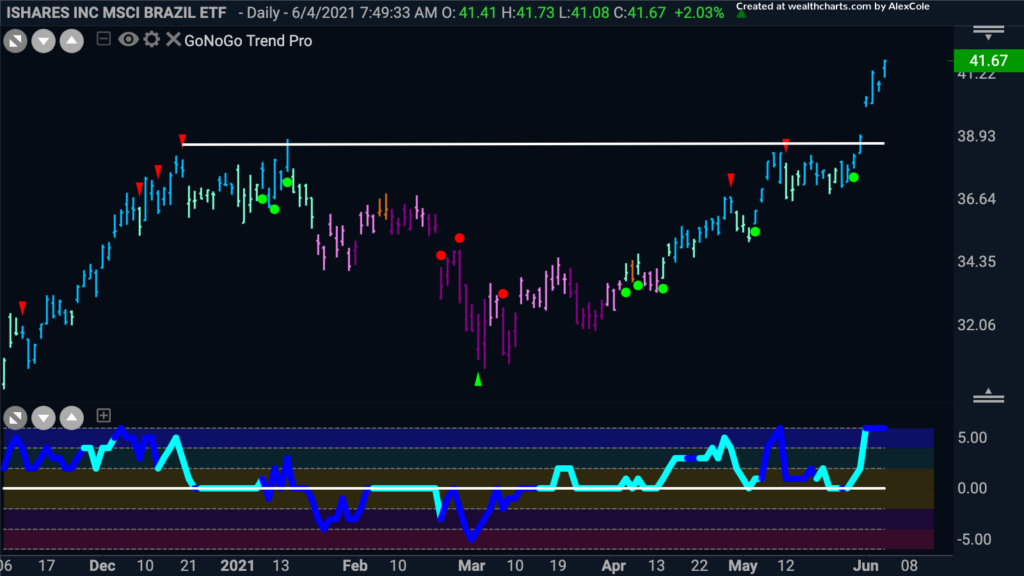Move the oscillator pane down

point(44,417)
